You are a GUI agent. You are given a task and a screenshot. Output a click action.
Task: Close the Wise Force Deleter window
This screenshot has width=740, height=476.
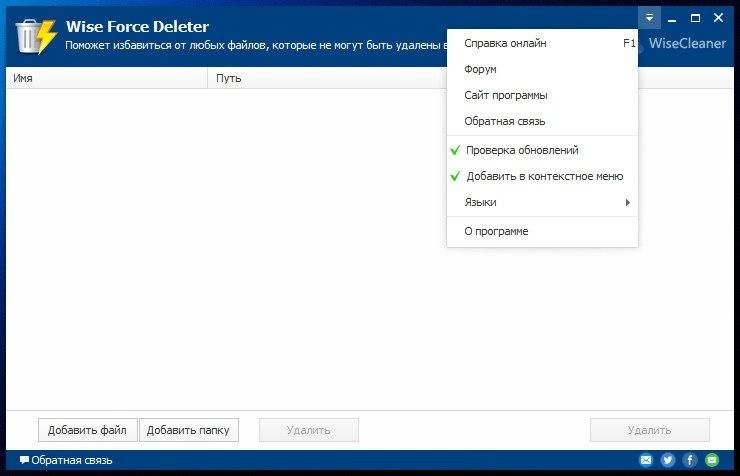click(718, 18)
